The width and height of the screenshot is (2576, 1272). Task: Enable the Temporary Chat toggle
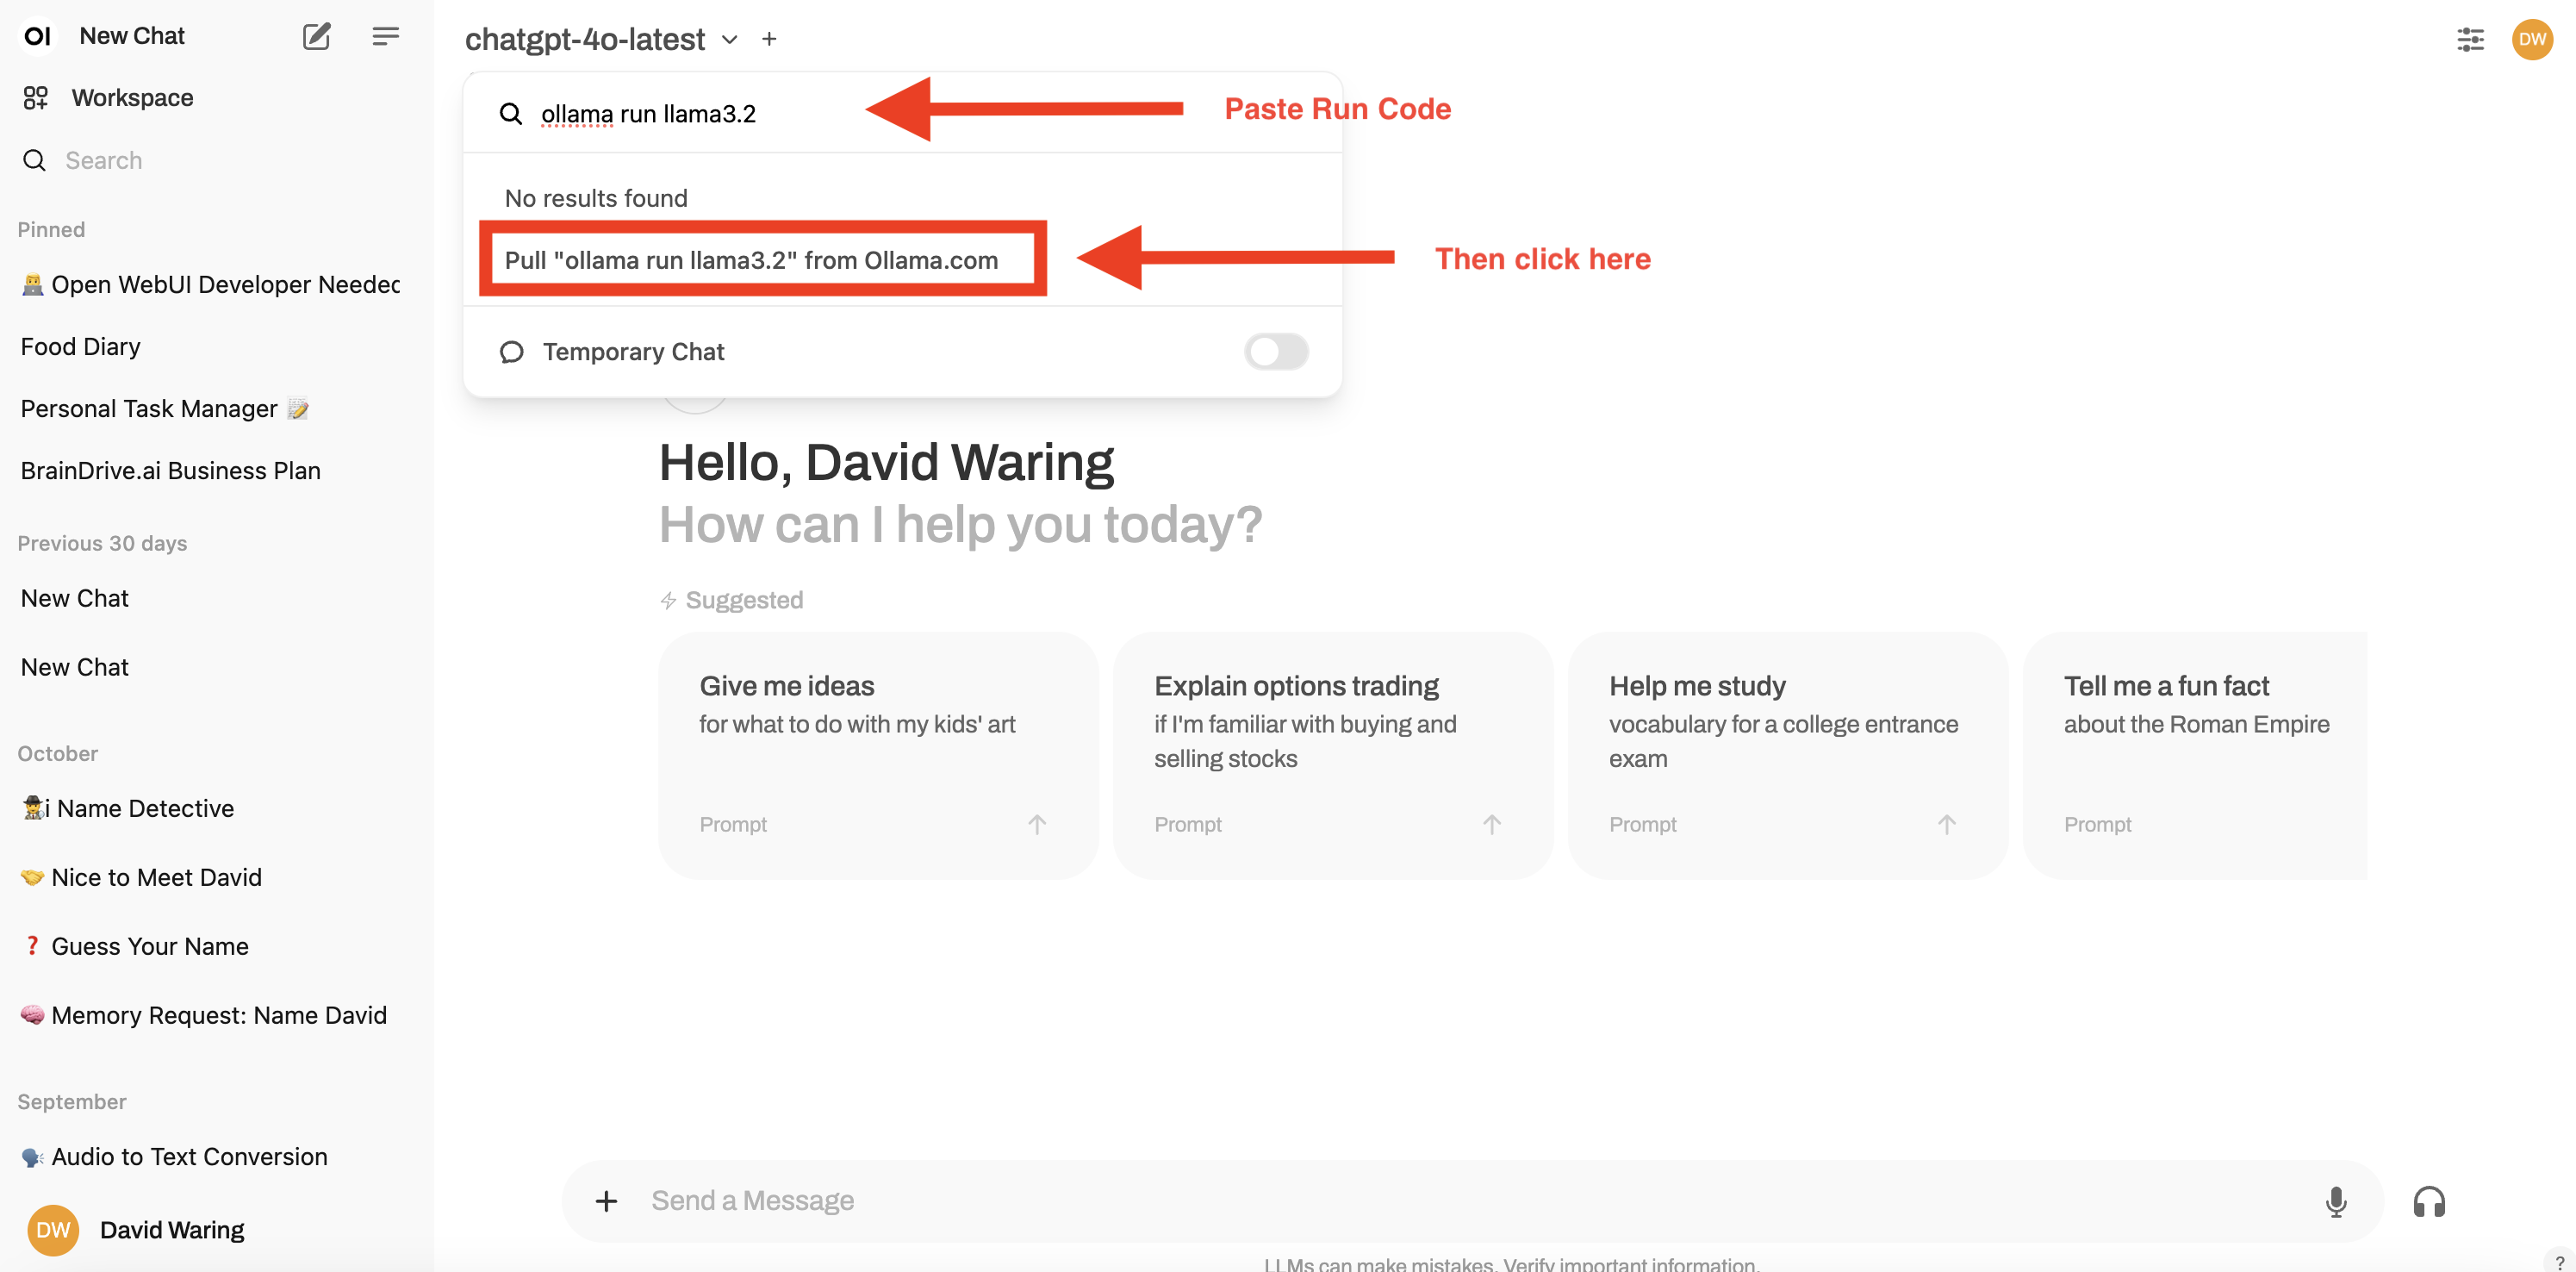click(x=1275, y=351)
